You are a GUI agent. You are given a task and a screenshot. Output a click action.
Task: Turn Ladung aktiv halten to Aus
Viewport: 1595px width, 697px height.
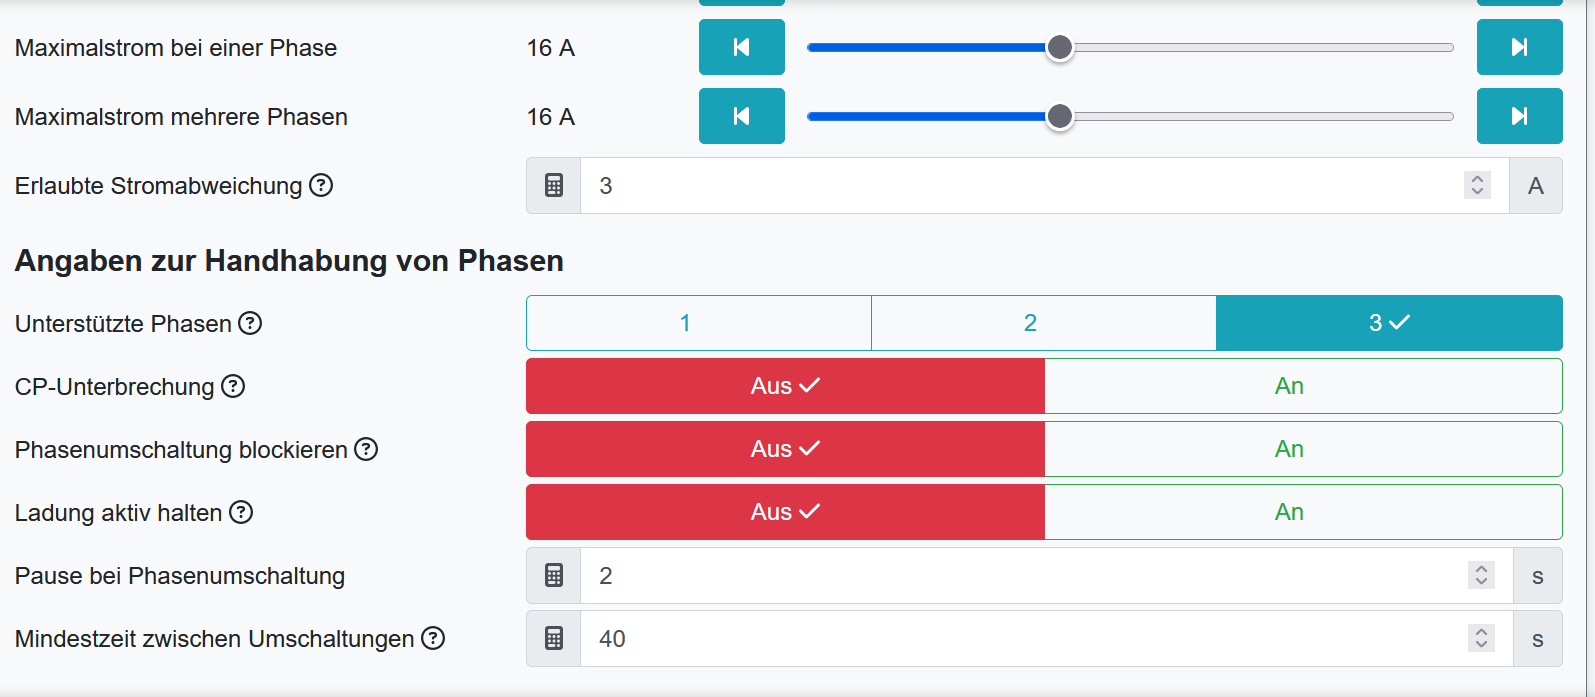click(785, 512)
